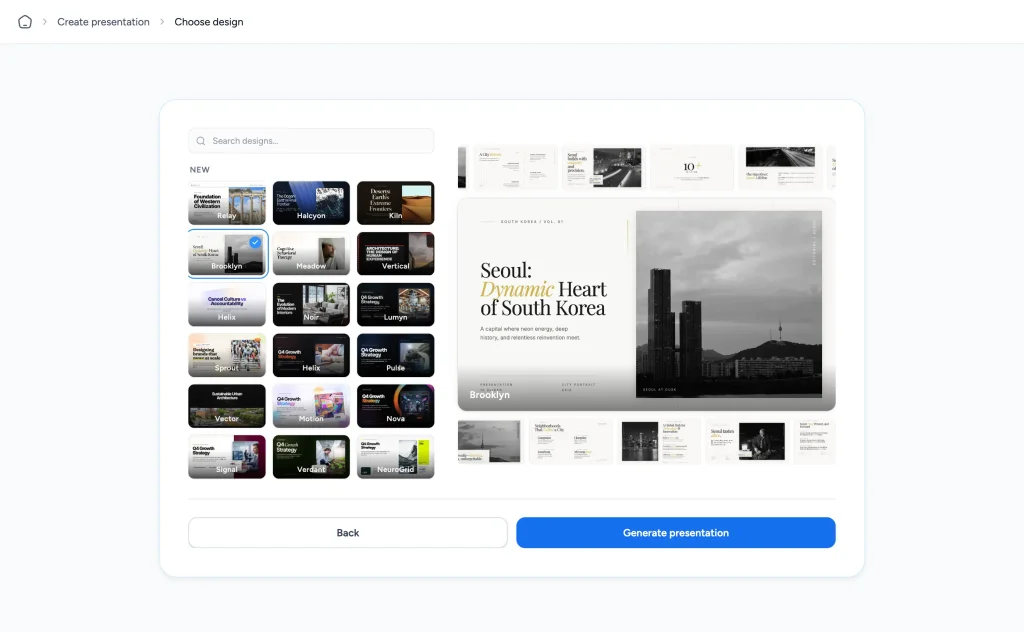Choose the Kiln desert design
This screenshot has width=1024, height=632.
395,203
